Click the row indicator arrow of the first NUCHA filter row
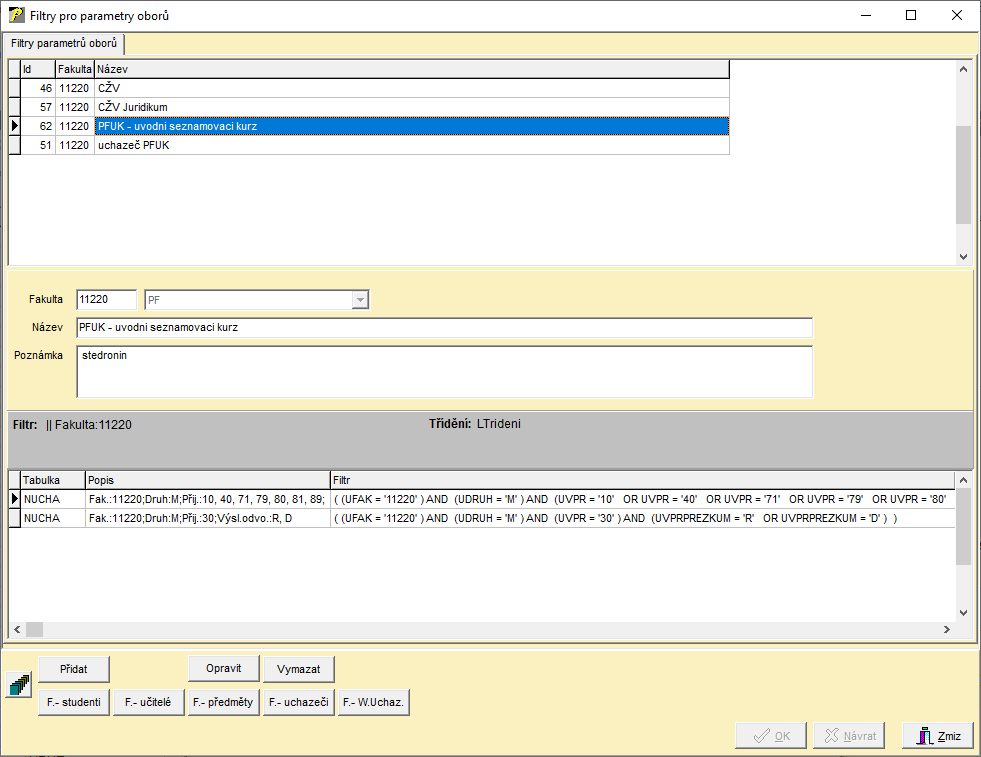Screen dimensions: 981x757 point(14,498)
